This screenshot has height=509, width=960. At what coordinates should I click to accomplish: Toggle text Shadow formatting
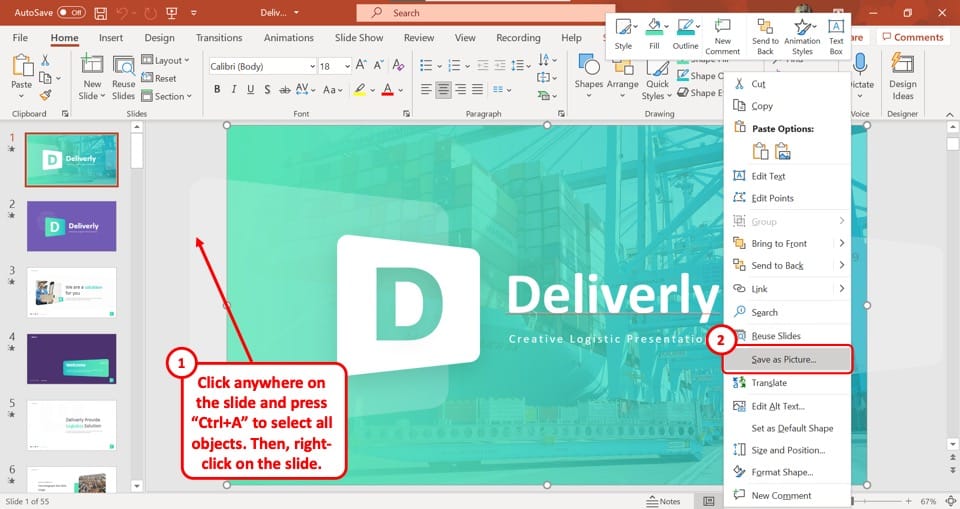pos(267,89)
